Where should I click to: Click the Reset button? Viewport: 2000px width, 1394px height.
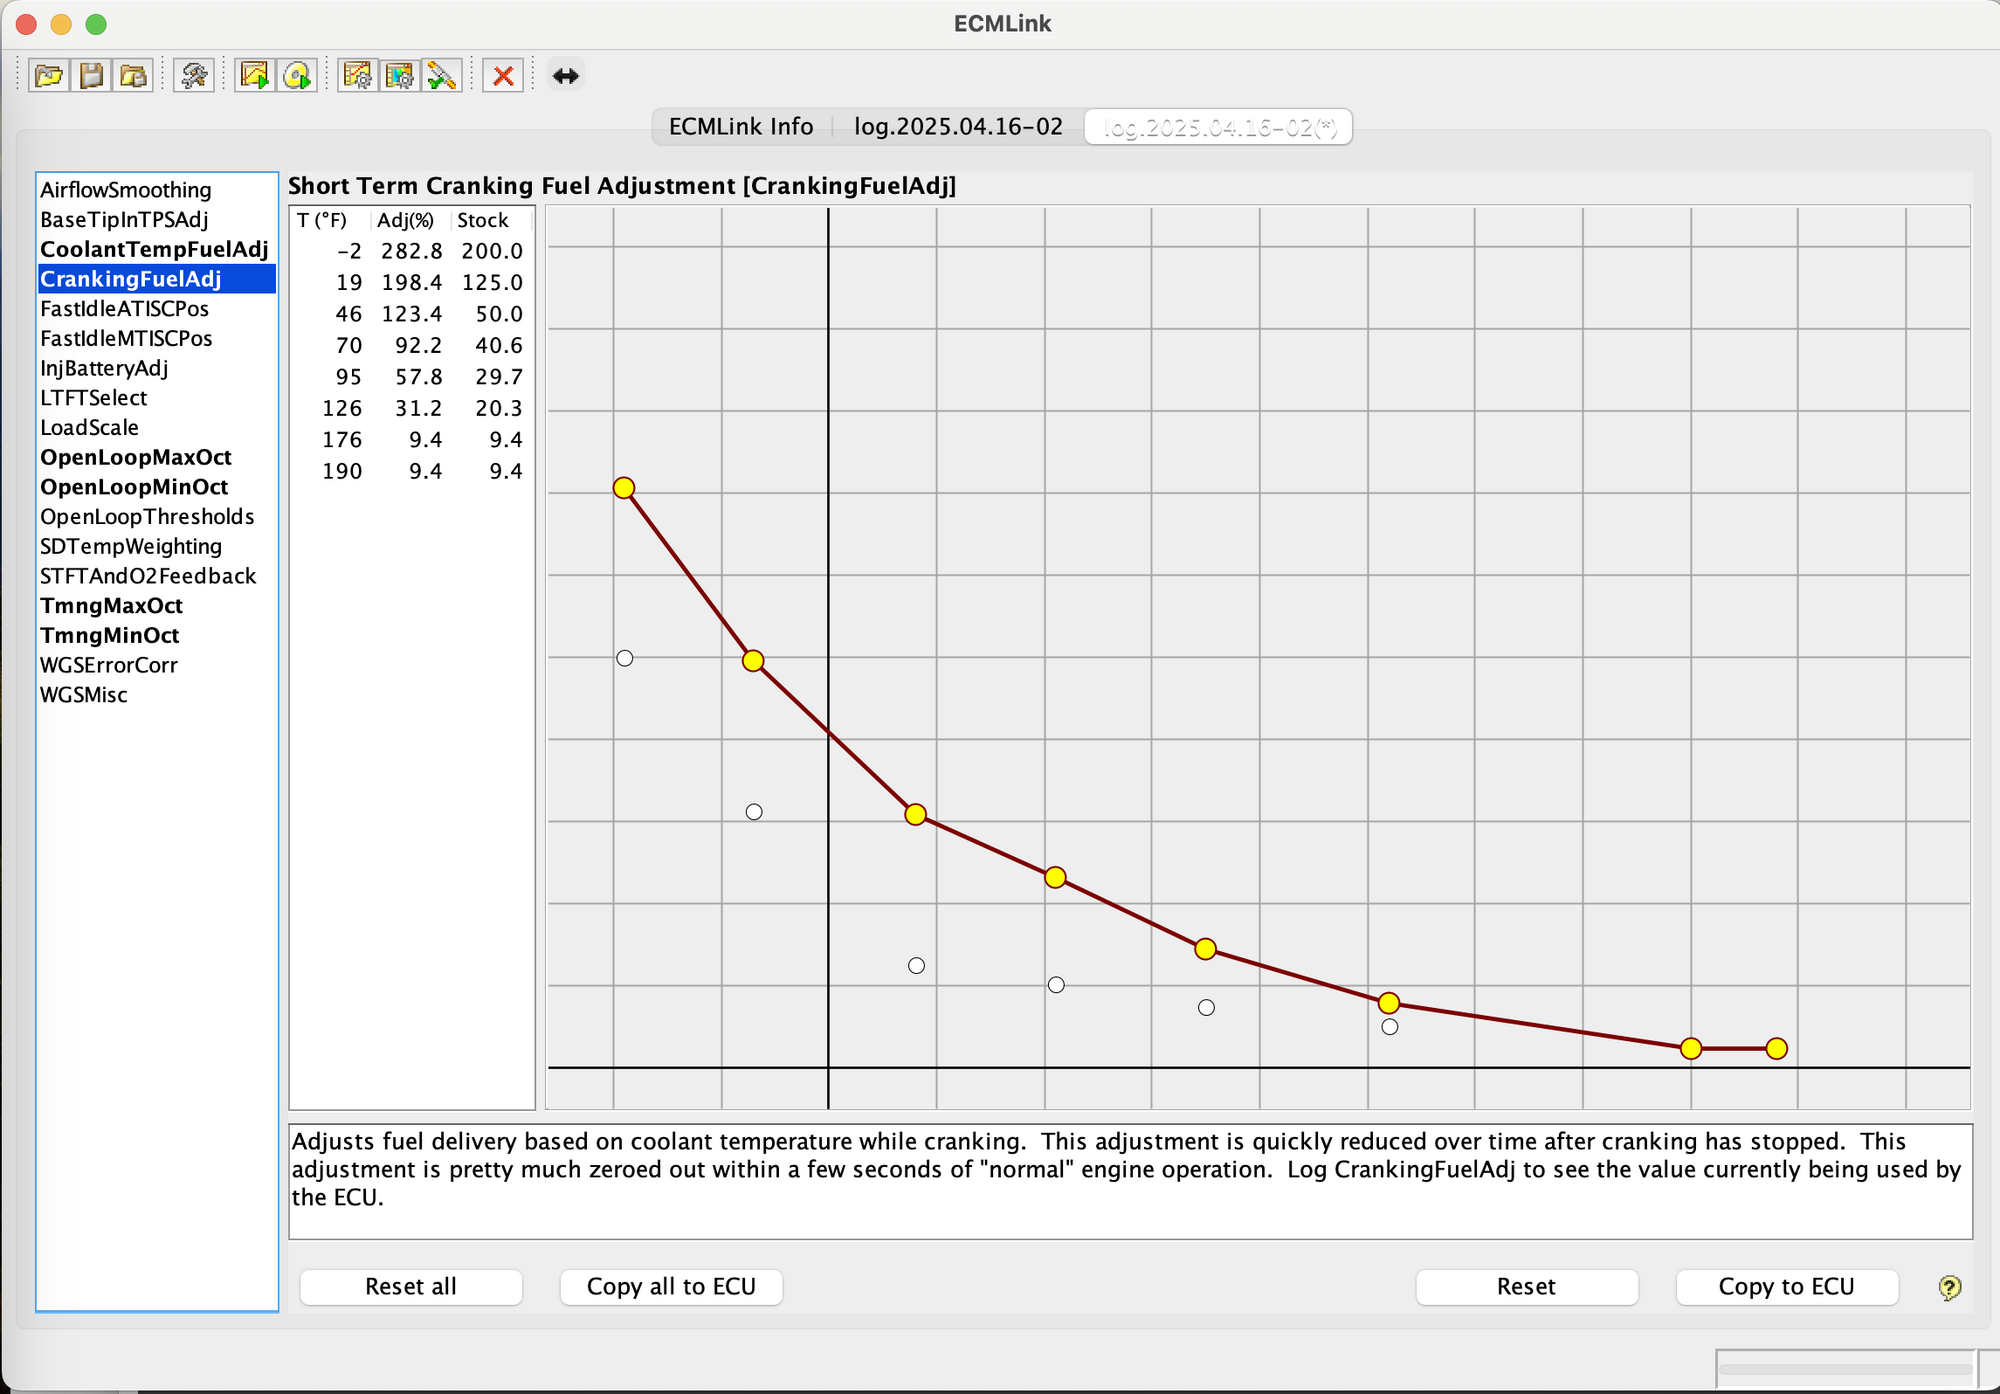1526,1287
